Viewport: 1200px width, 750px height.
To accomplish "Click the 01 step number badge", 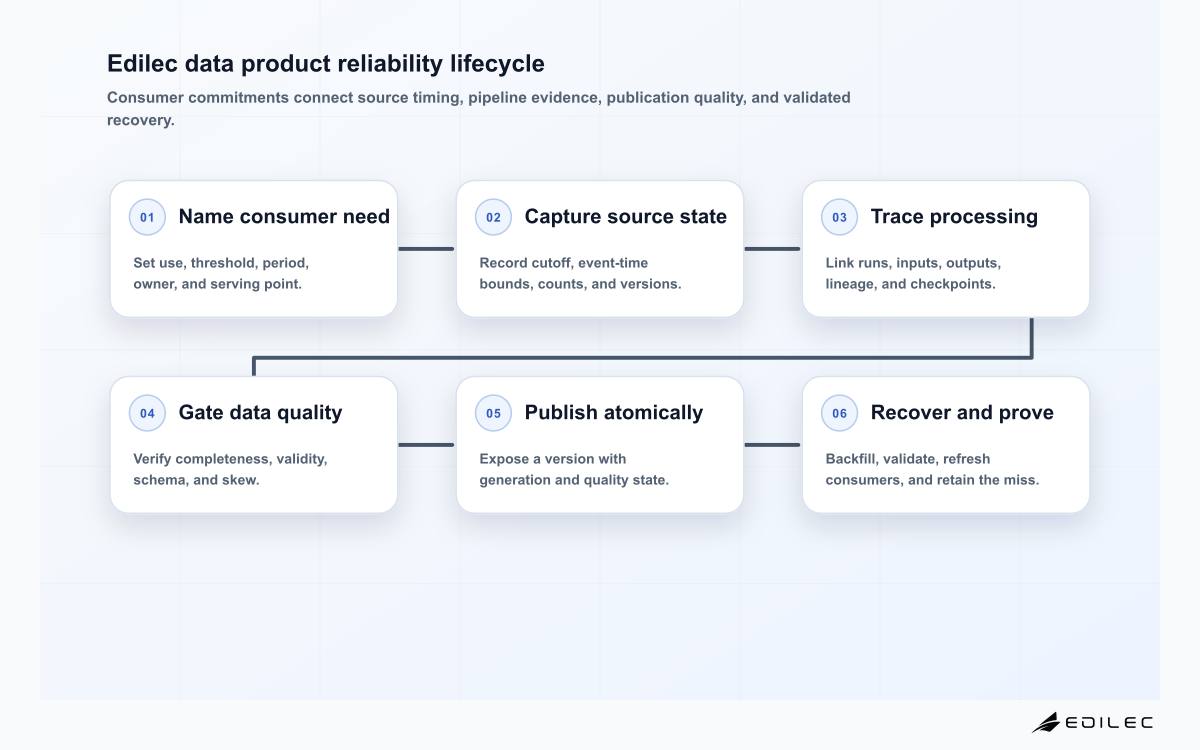I will coord(147,217).
